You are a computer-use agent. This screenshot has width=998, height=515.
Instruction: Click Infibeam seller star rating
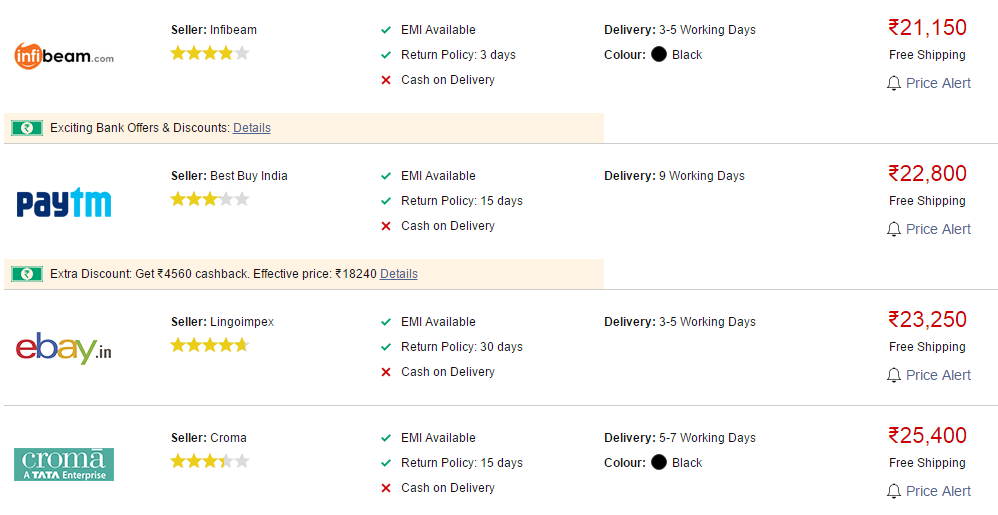209,53
